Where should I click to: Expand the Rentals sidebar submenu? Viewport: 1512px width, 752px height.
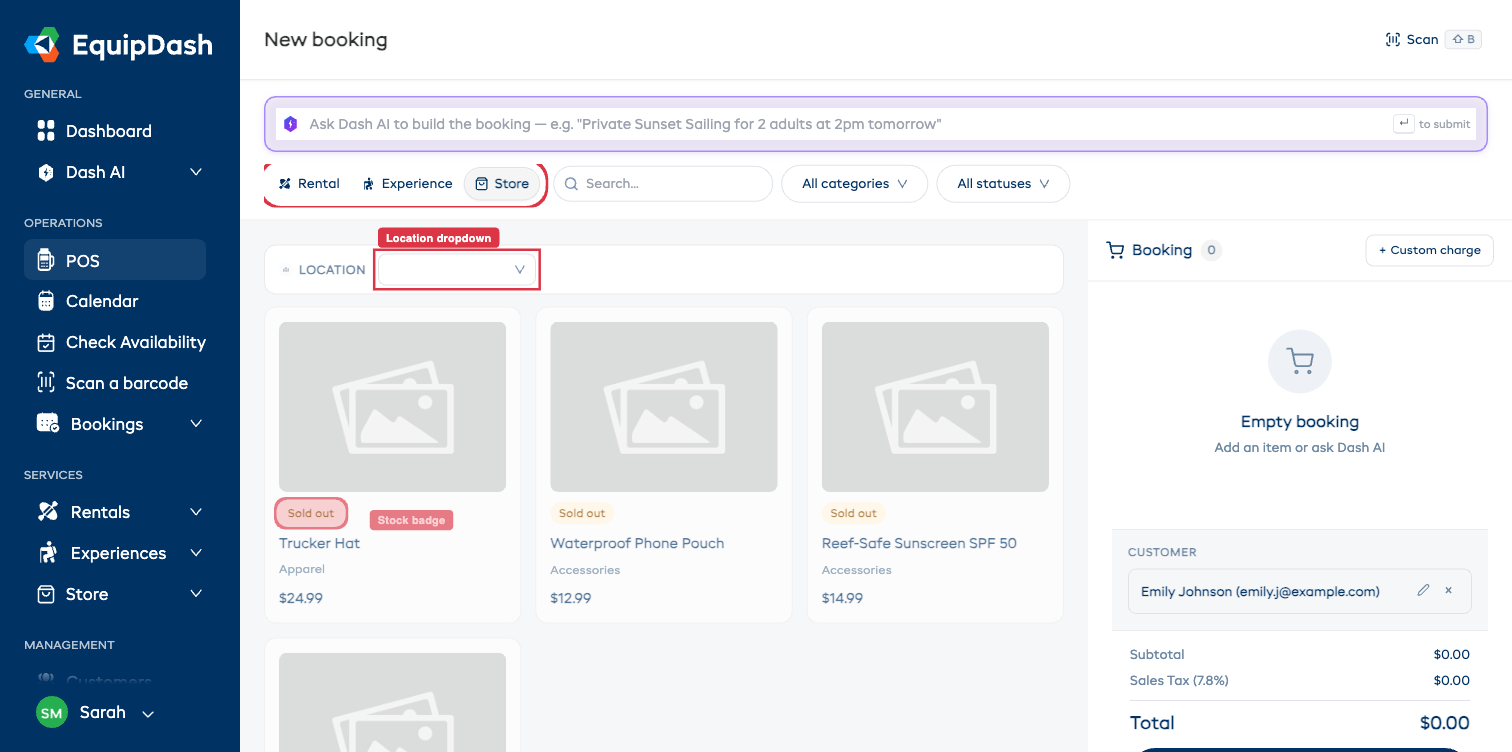196,512
